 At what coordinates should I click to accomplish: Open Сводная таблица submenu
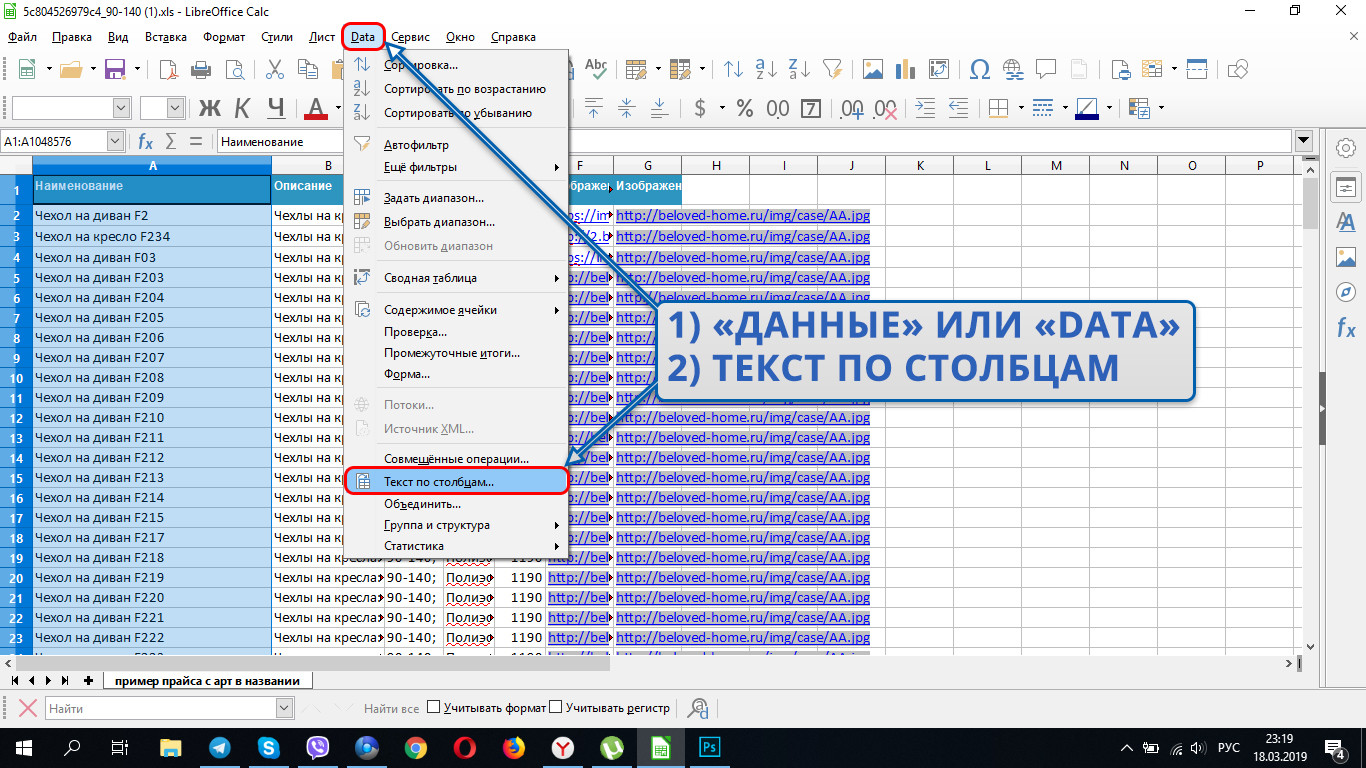pyautogui.click(x=457, y=278)
